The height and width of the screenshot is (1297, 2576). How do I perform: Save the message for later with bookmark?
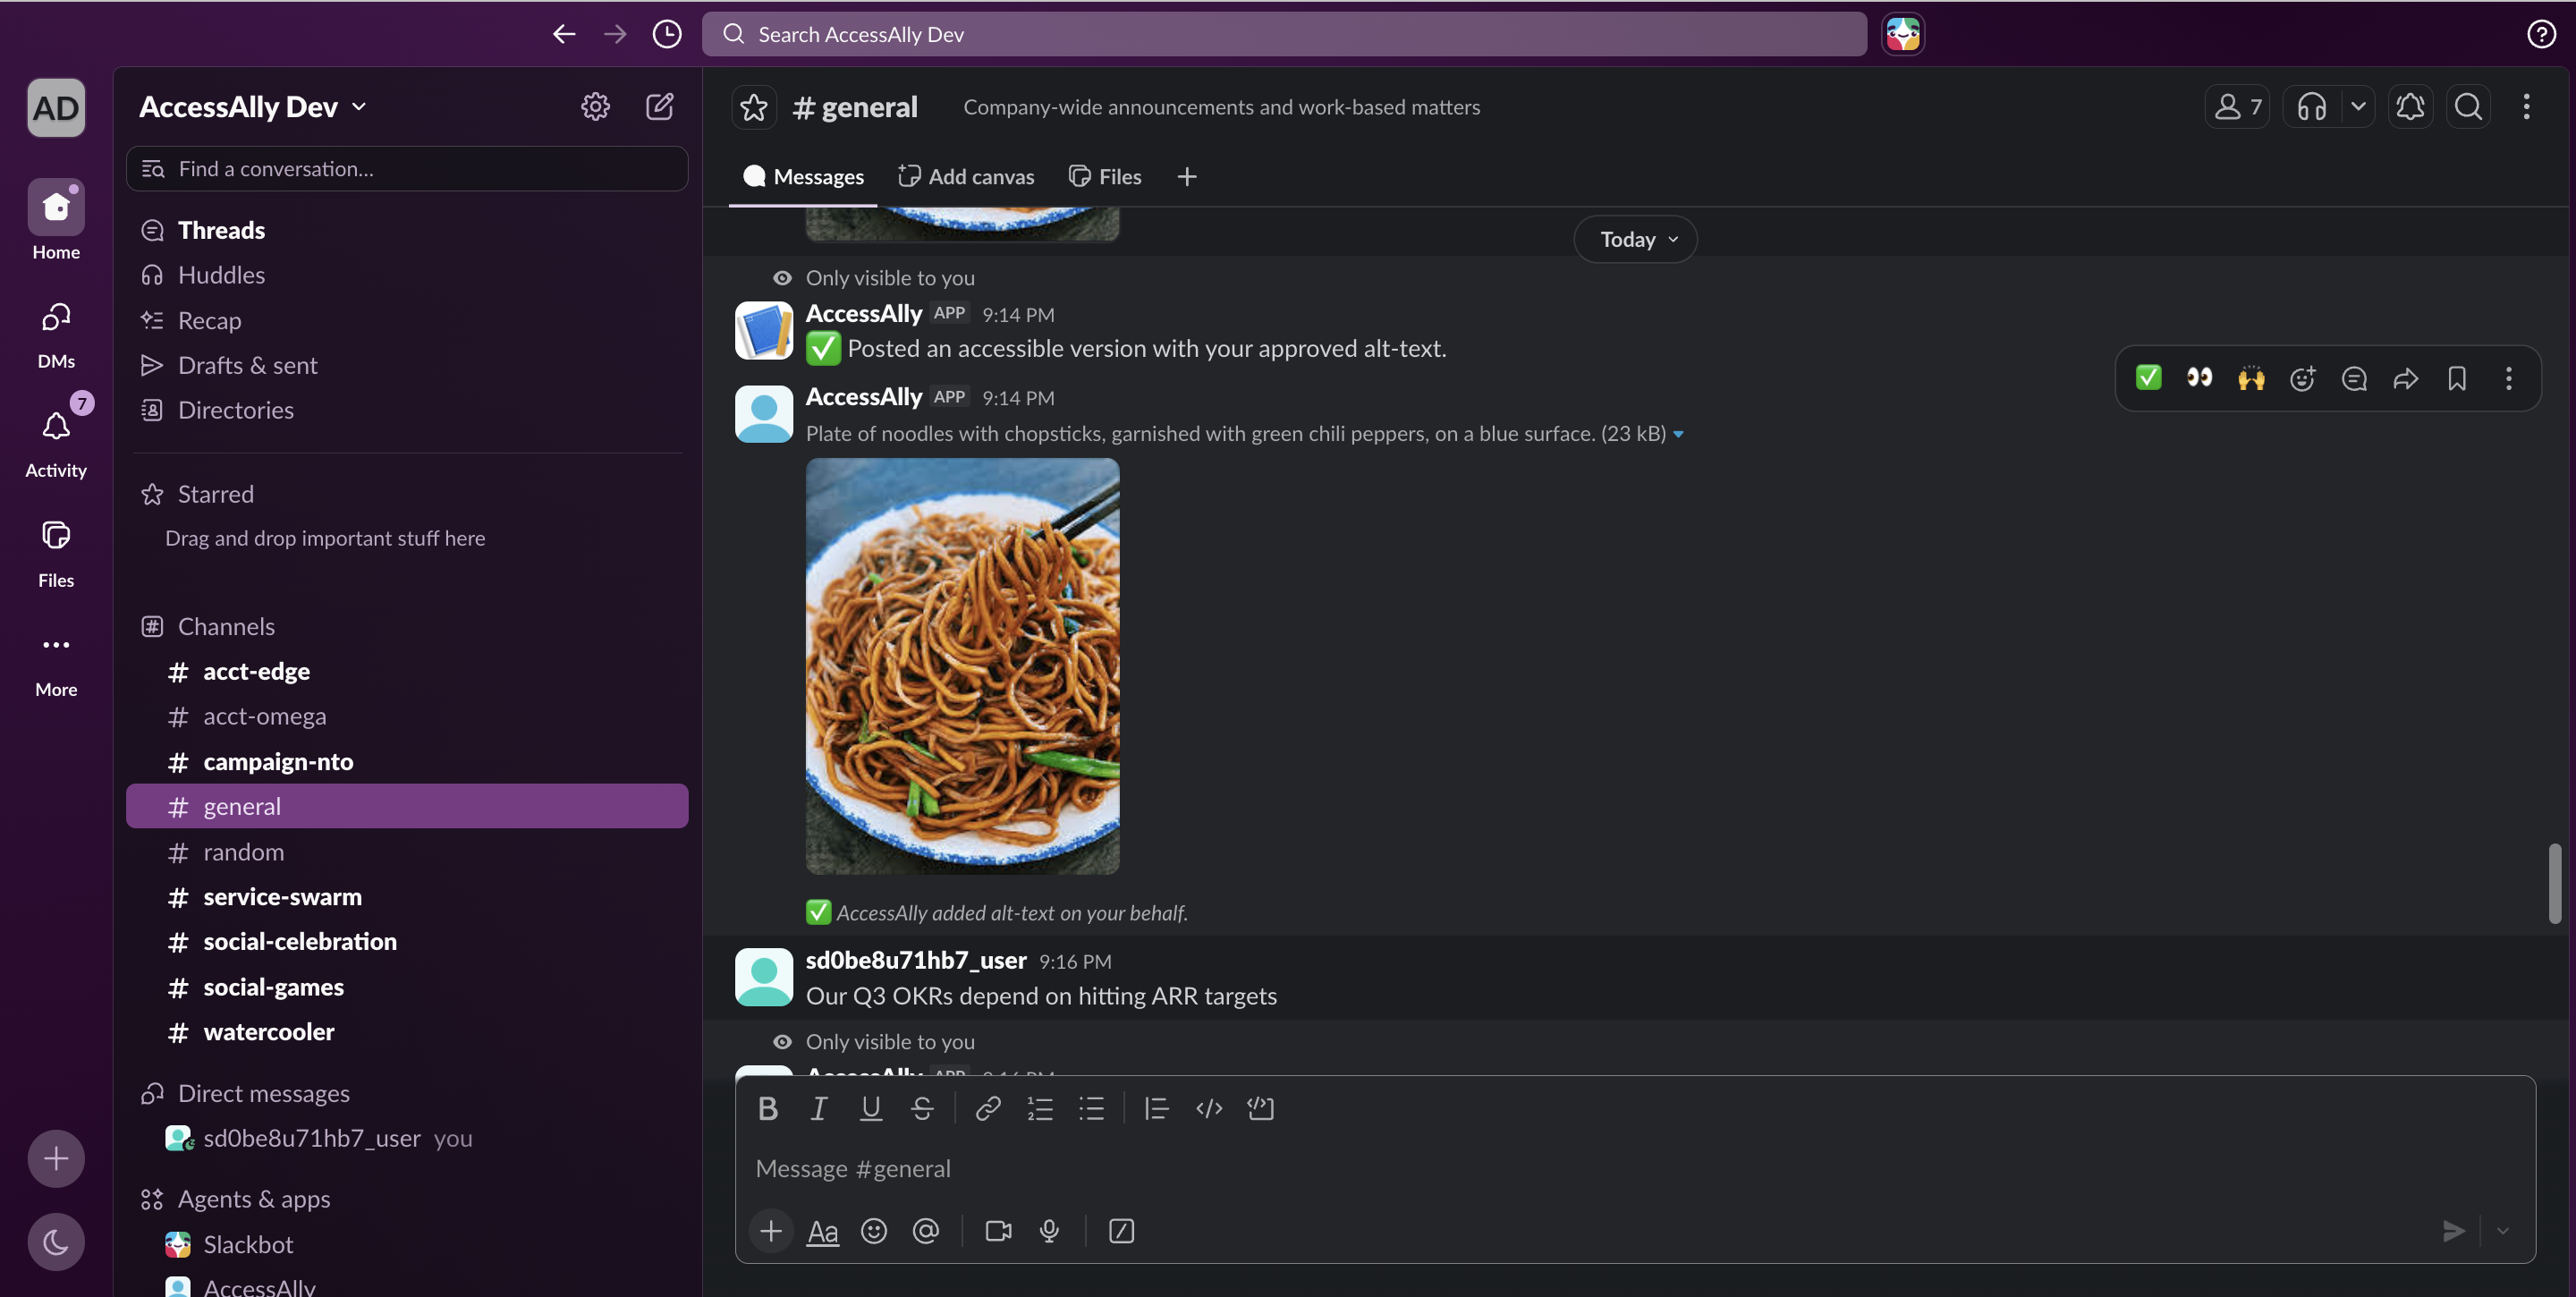(x=2457, y=378)
